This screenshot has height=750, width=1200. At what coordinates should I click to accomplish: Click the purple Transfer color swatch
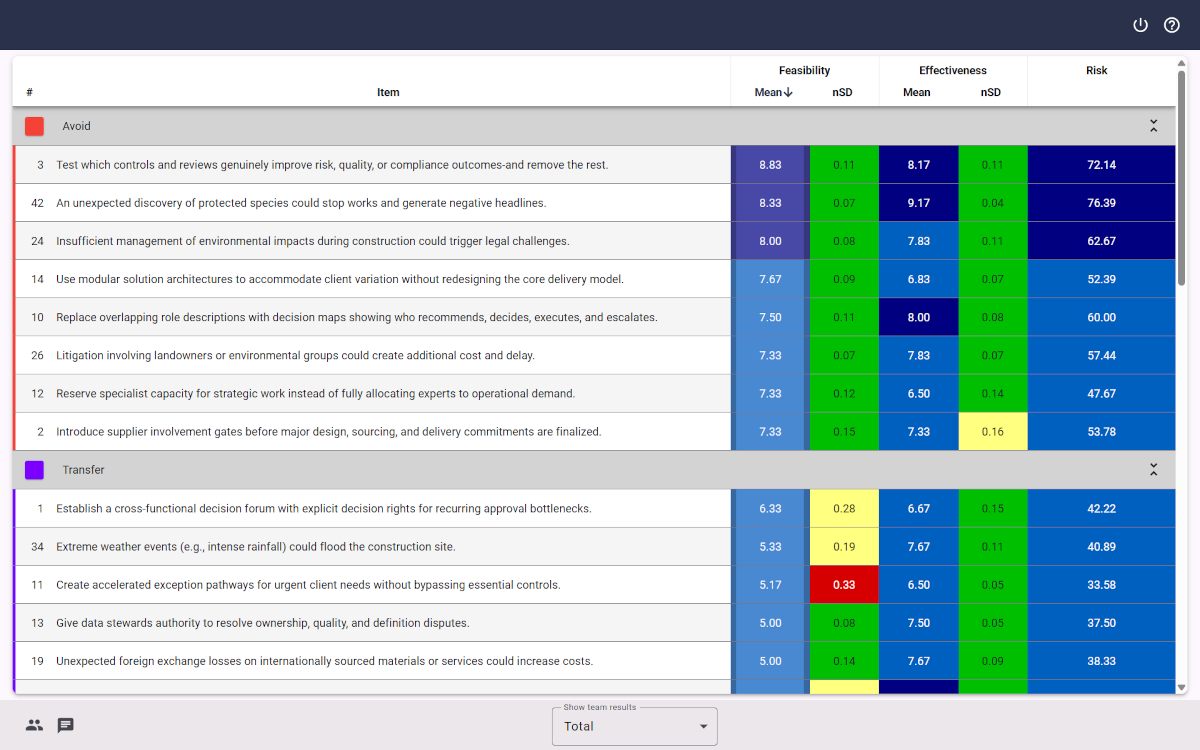click(34, 470)
